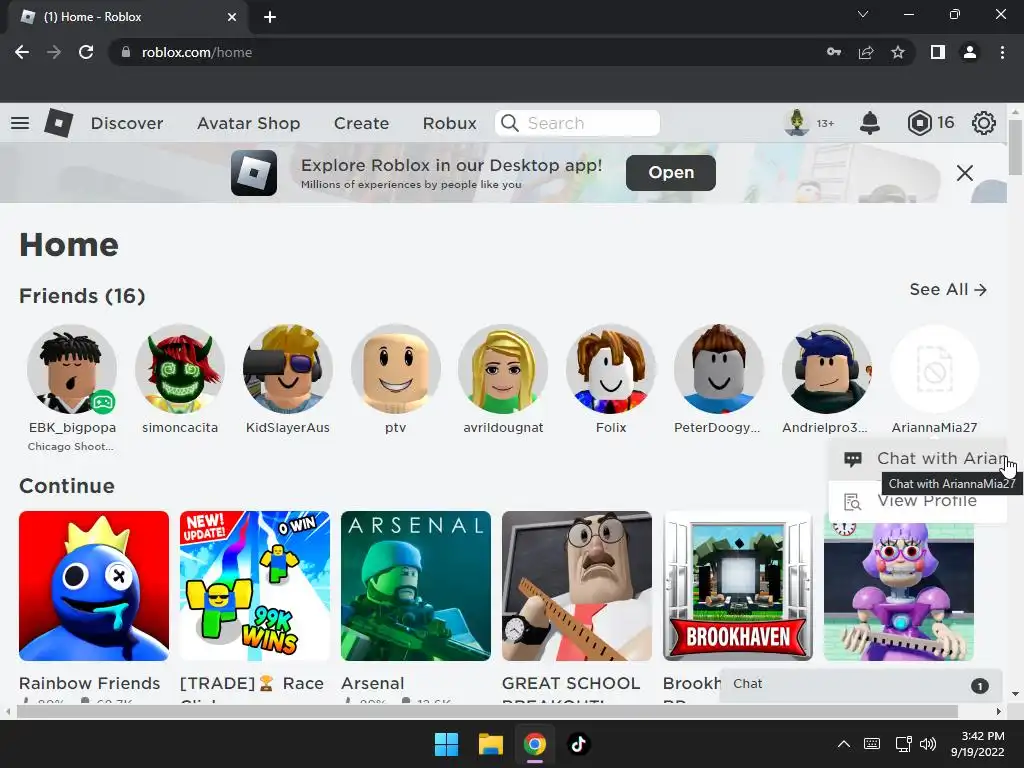
Task: Click the Roblox logo icon
Action: point(58,123)
